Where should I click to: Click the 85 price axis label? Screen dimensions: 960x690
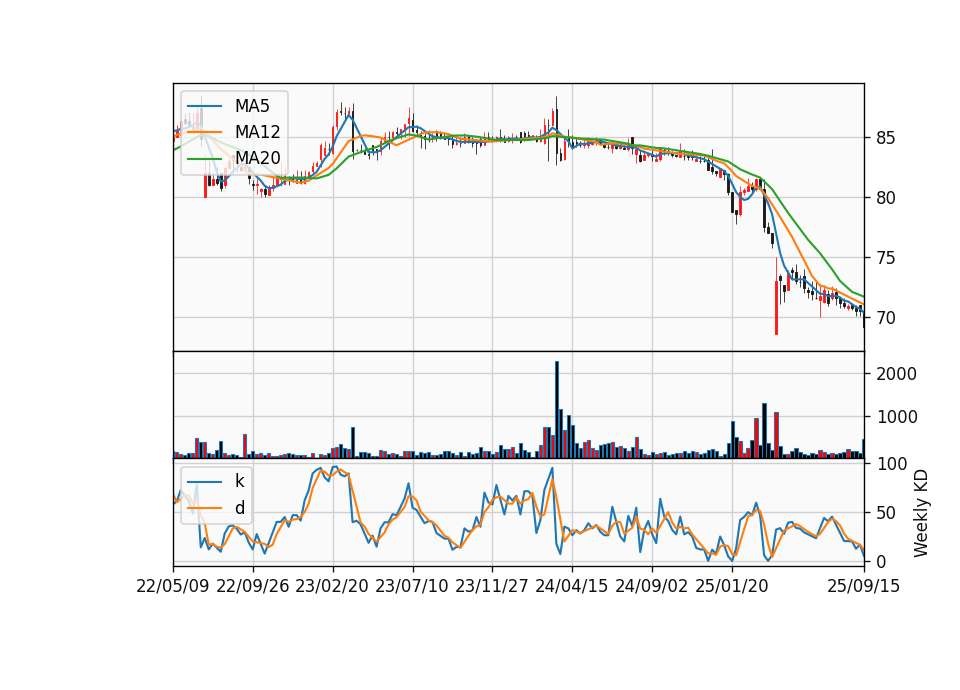click(885, 138)
